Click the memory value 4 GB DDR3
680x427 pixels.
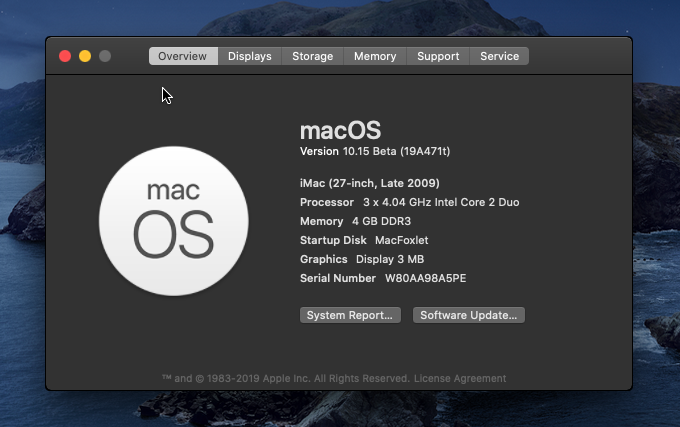pos(381,222)
